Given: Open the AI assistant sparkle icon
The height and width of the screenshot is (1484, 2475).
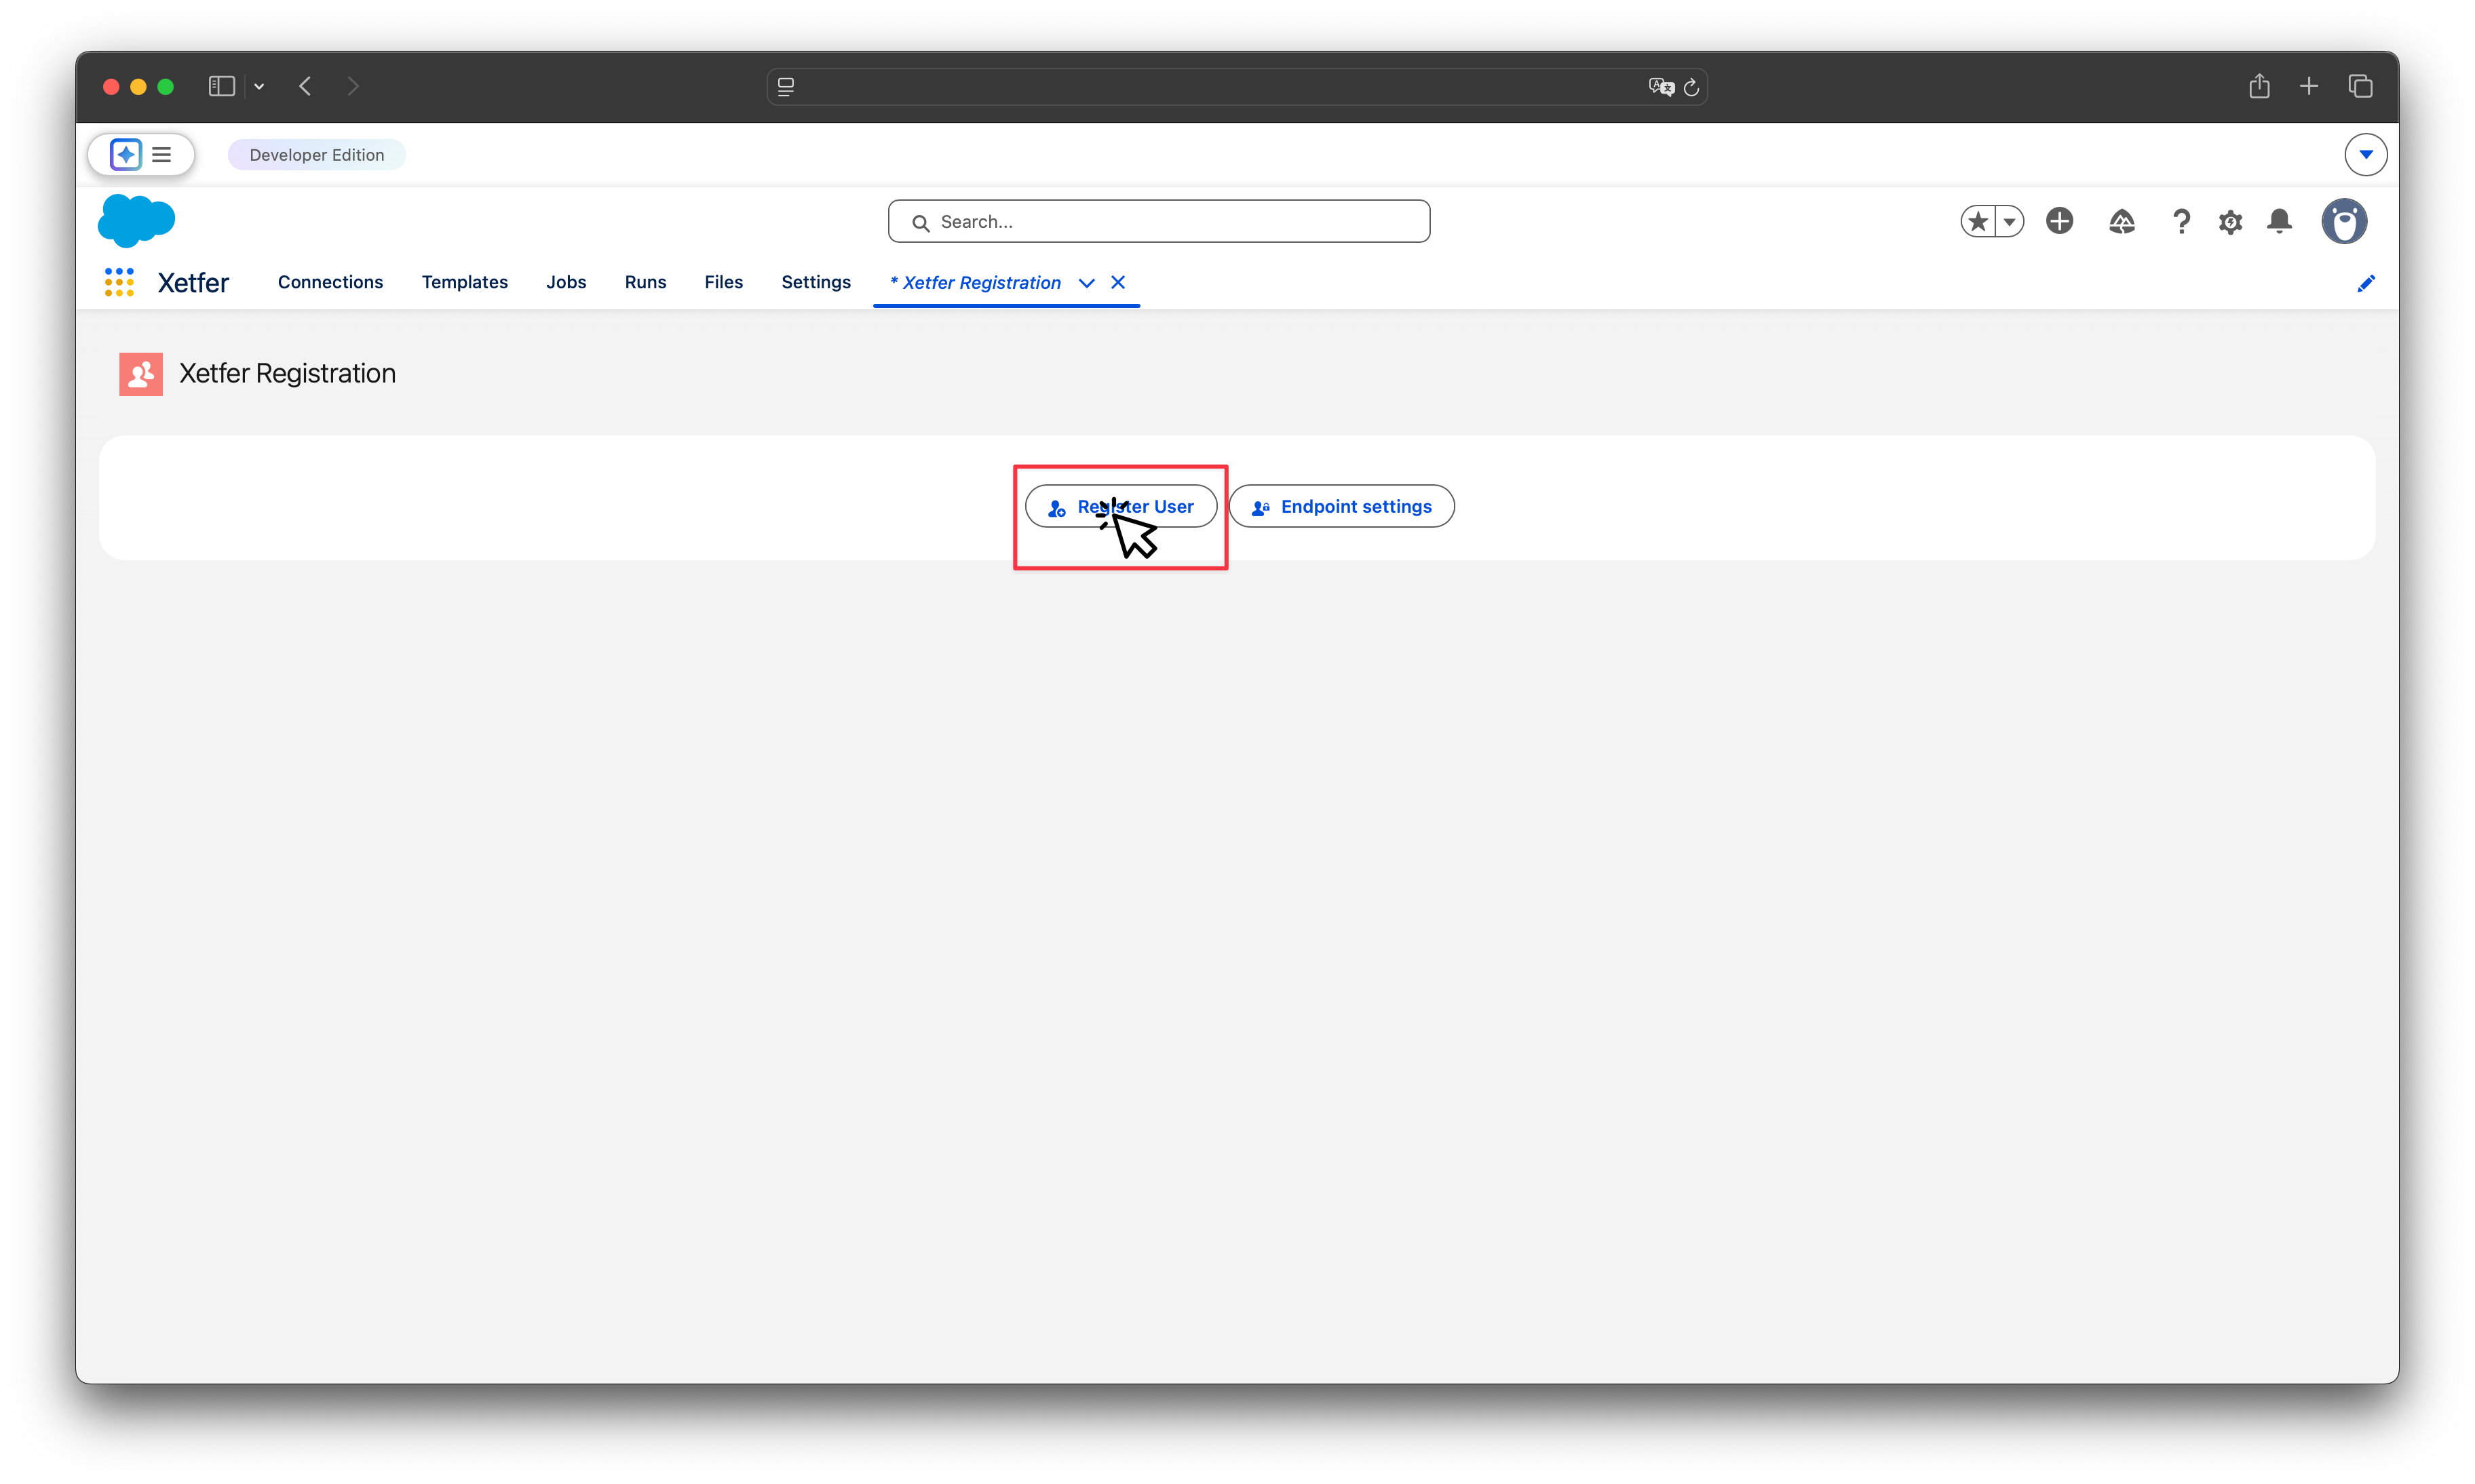Looking at the screenshot, I should (x=125, y=154).
